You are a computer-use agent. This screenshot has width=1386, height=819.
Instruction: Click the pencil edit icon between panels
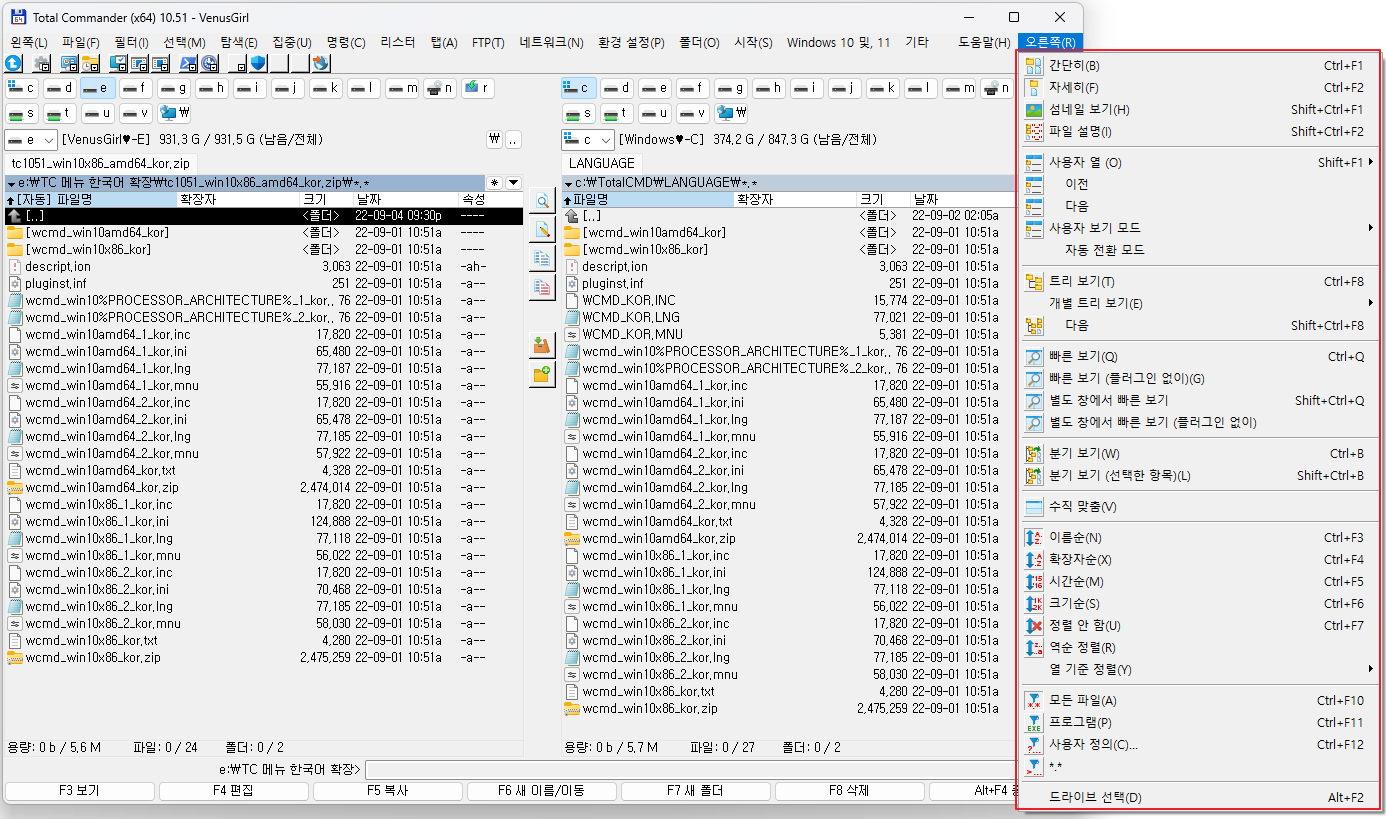542,230
